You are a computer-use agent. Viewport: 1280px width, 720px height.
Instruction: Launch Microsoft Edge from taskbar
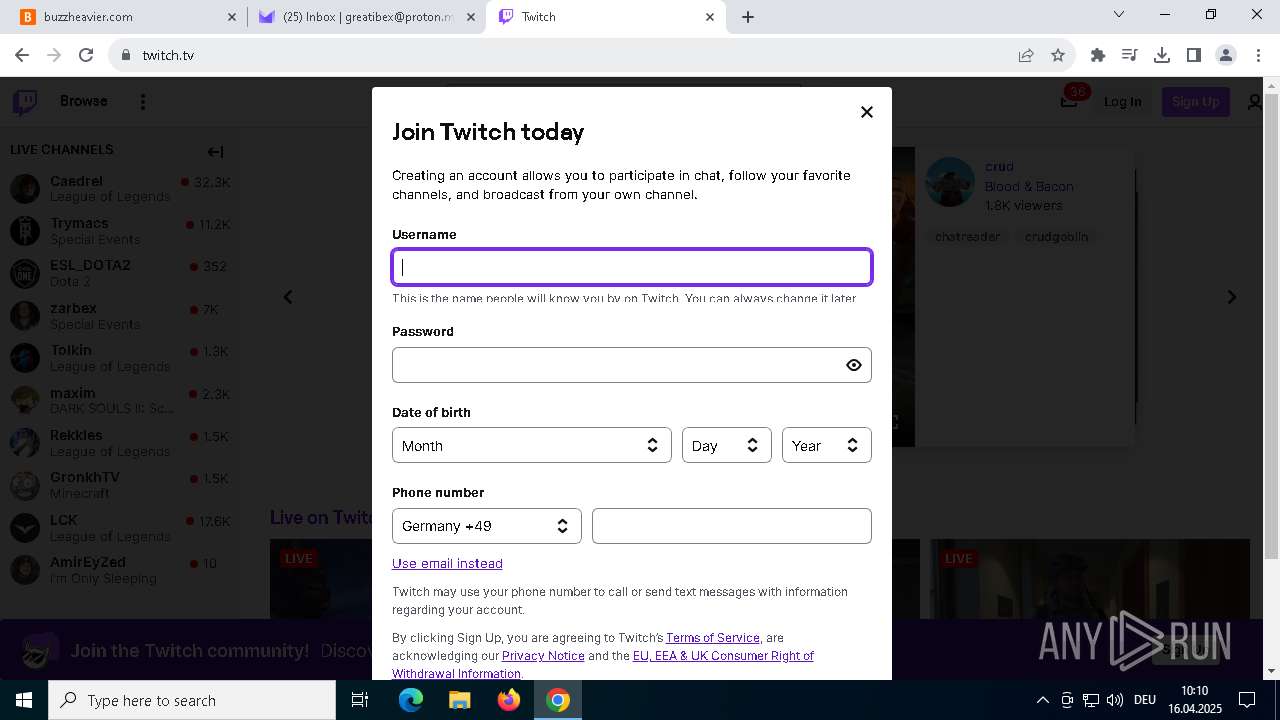point(411,700)
